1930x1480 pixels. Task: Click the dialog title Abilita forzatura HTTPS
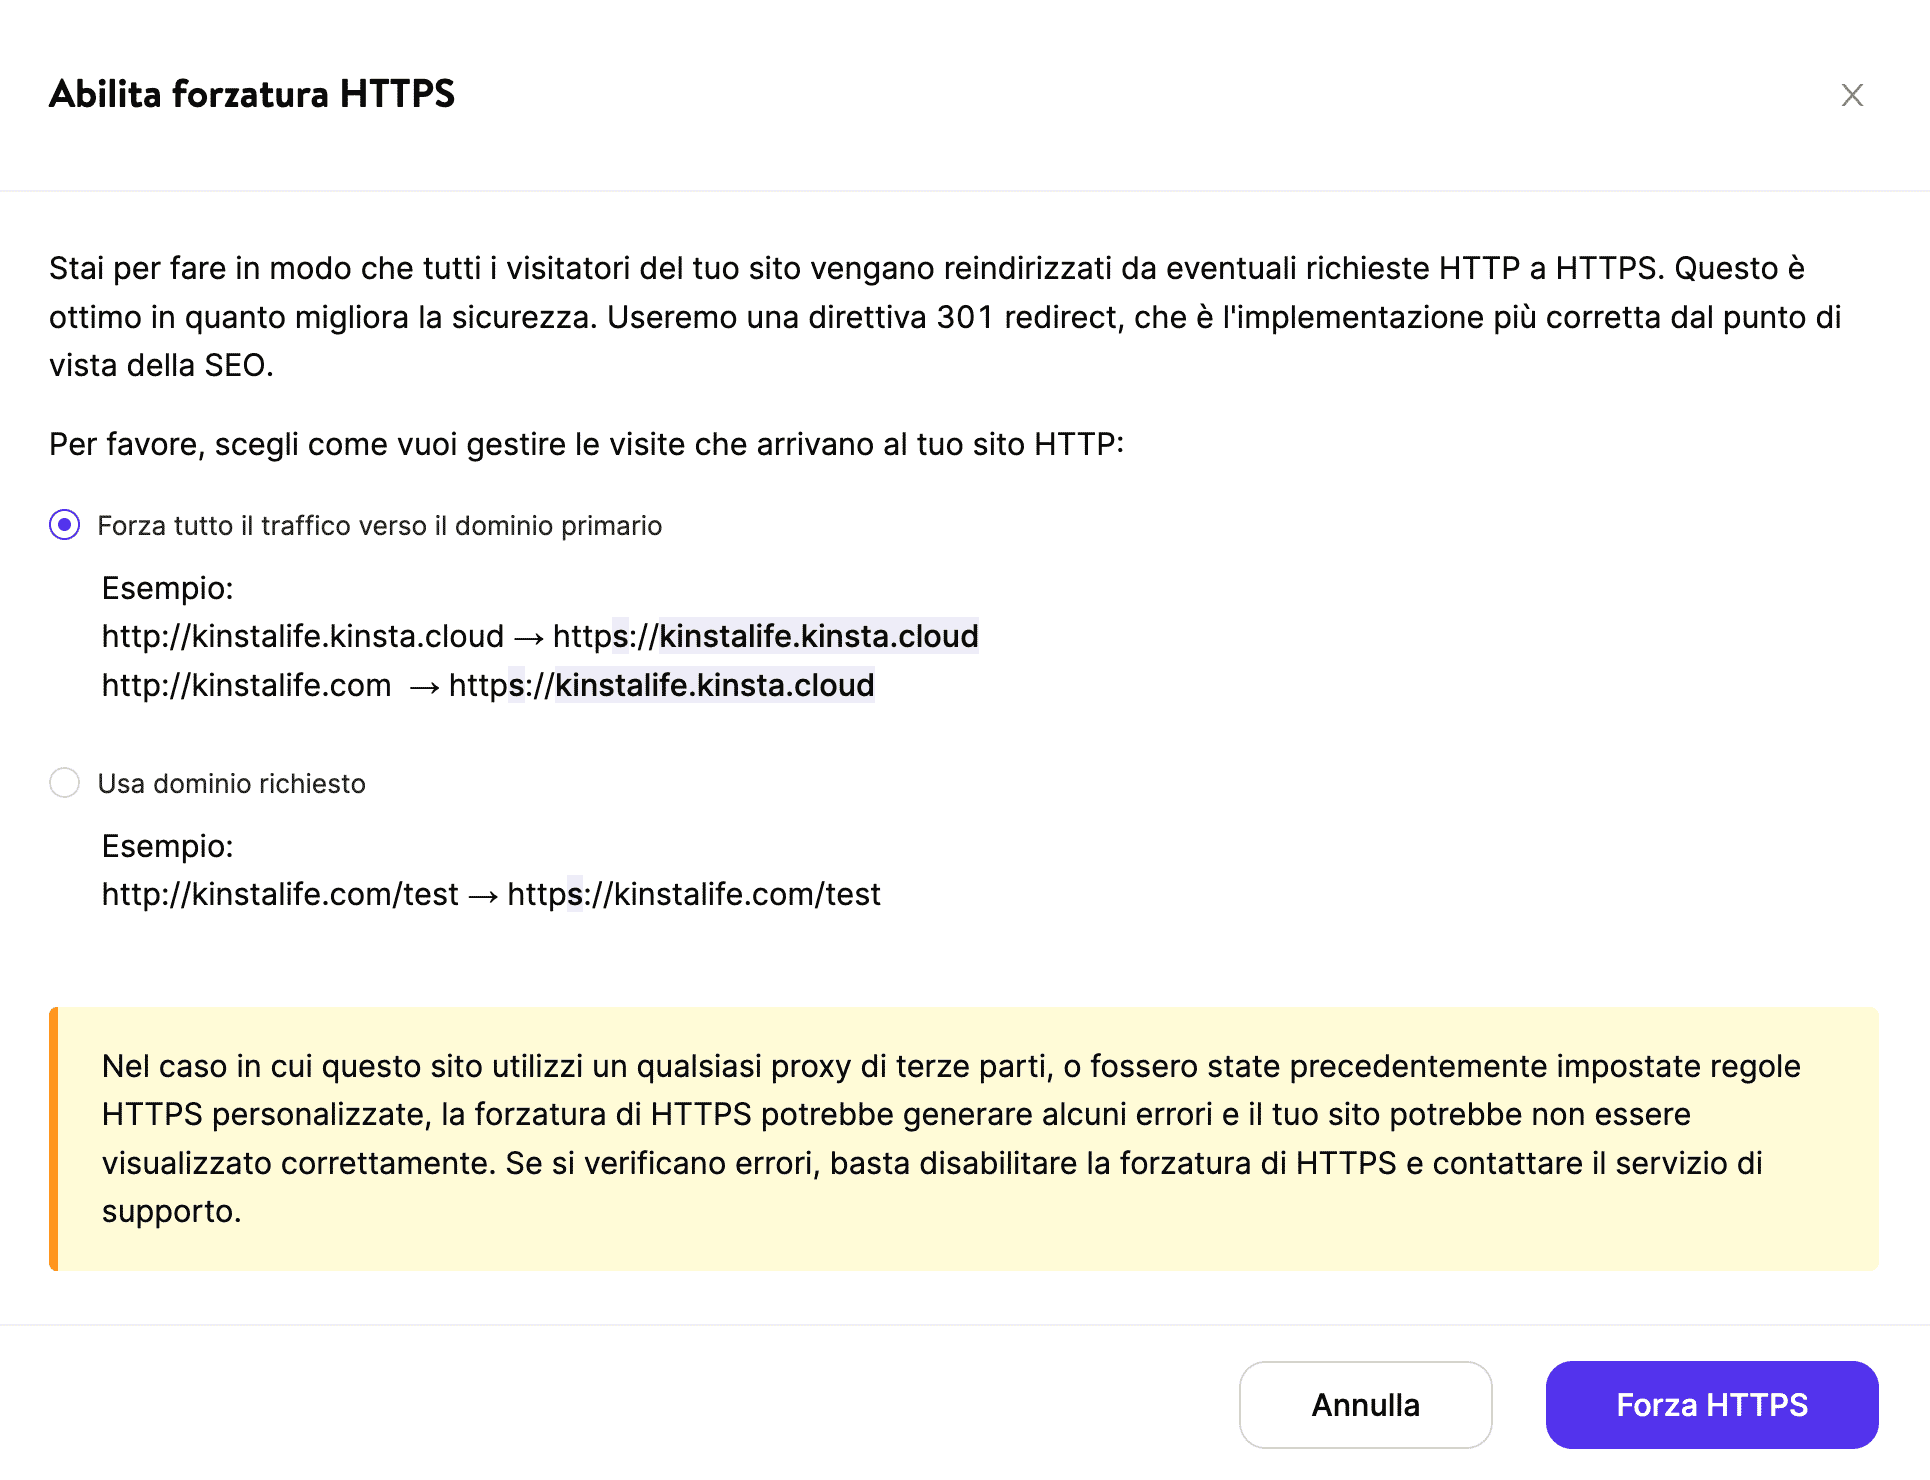[252, 94]
